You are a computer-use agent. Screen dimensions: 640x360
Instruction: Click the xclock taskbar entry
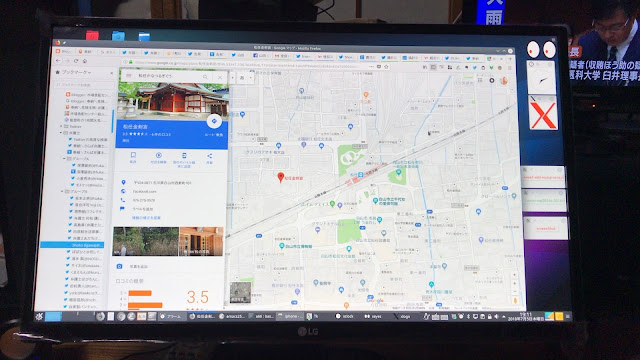(345, 316)
